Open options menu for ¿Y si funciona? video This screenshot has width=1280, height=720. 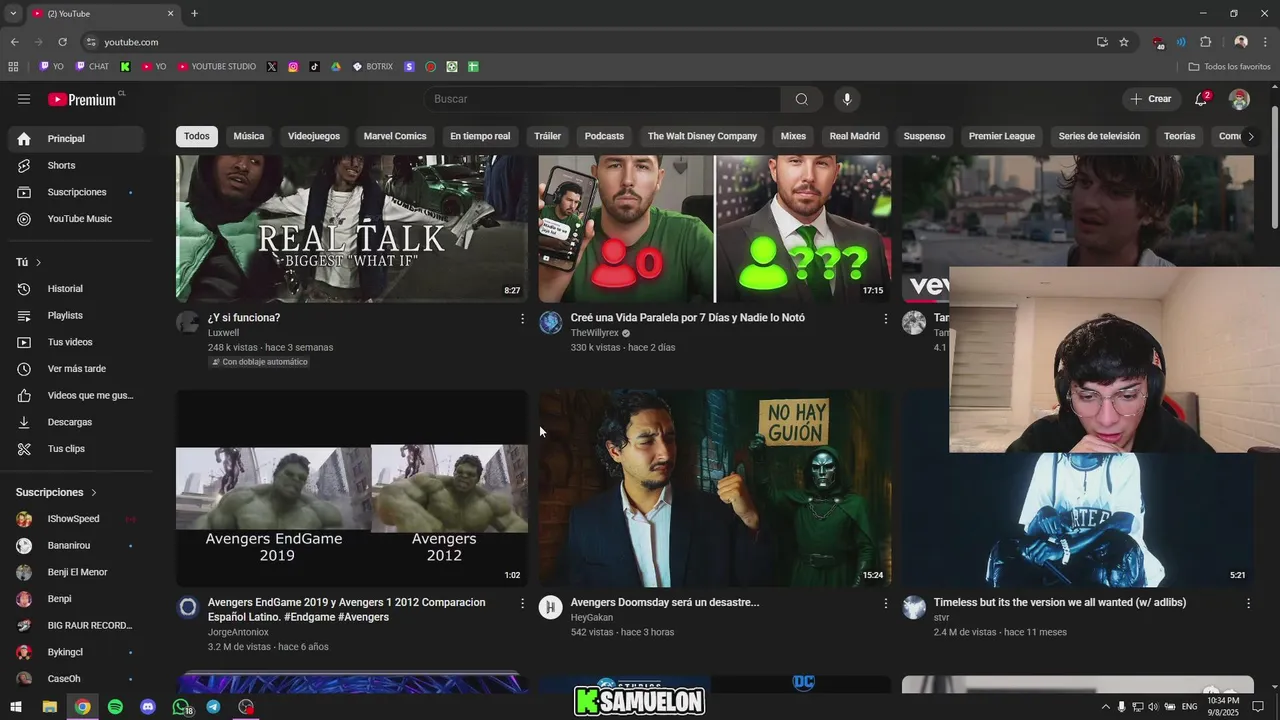point(522,318)
